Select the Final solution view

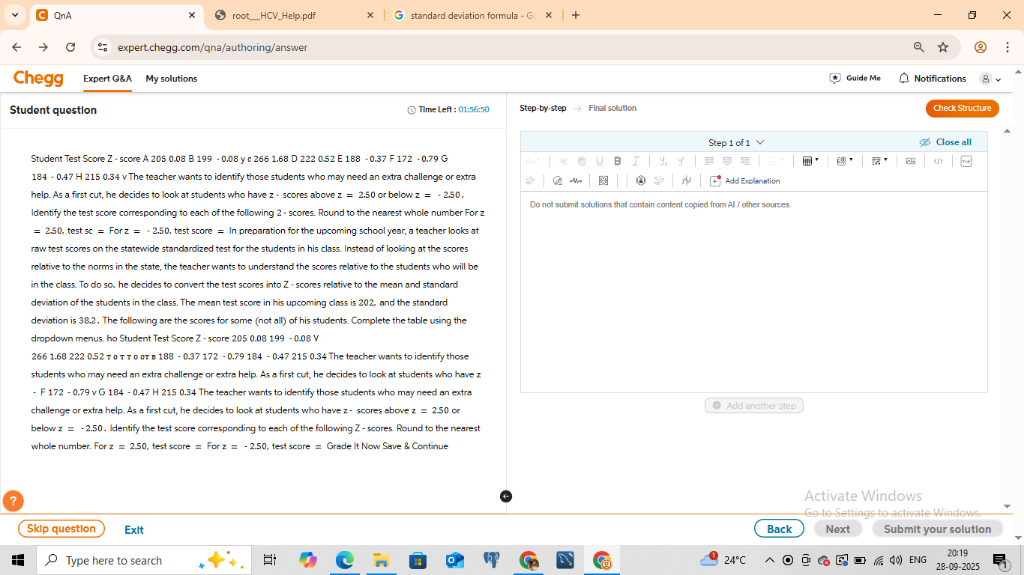[x=613, y=108]
